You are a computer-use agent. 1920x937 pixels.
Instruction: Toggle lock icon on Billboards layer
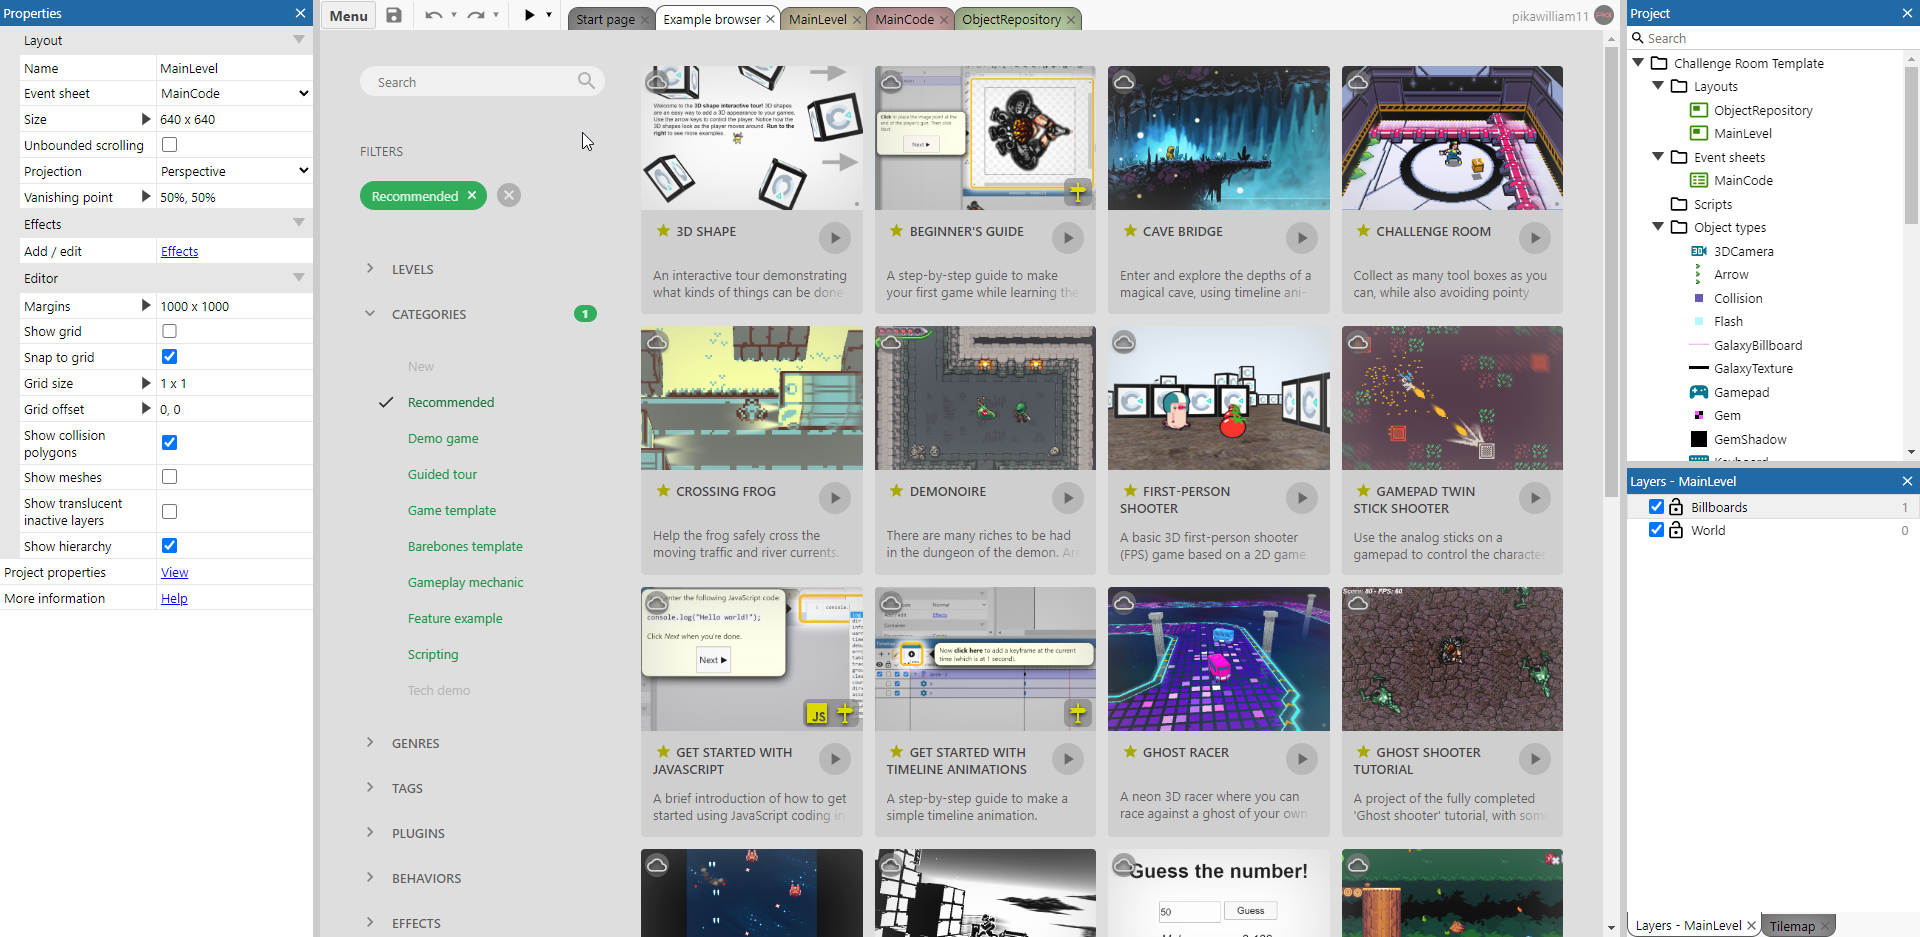(x=1676, y=507)
